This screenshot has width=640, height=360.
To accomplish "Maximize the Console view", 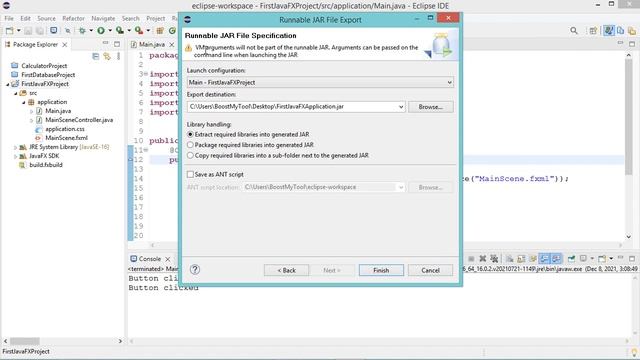I will tap(632, 258).
